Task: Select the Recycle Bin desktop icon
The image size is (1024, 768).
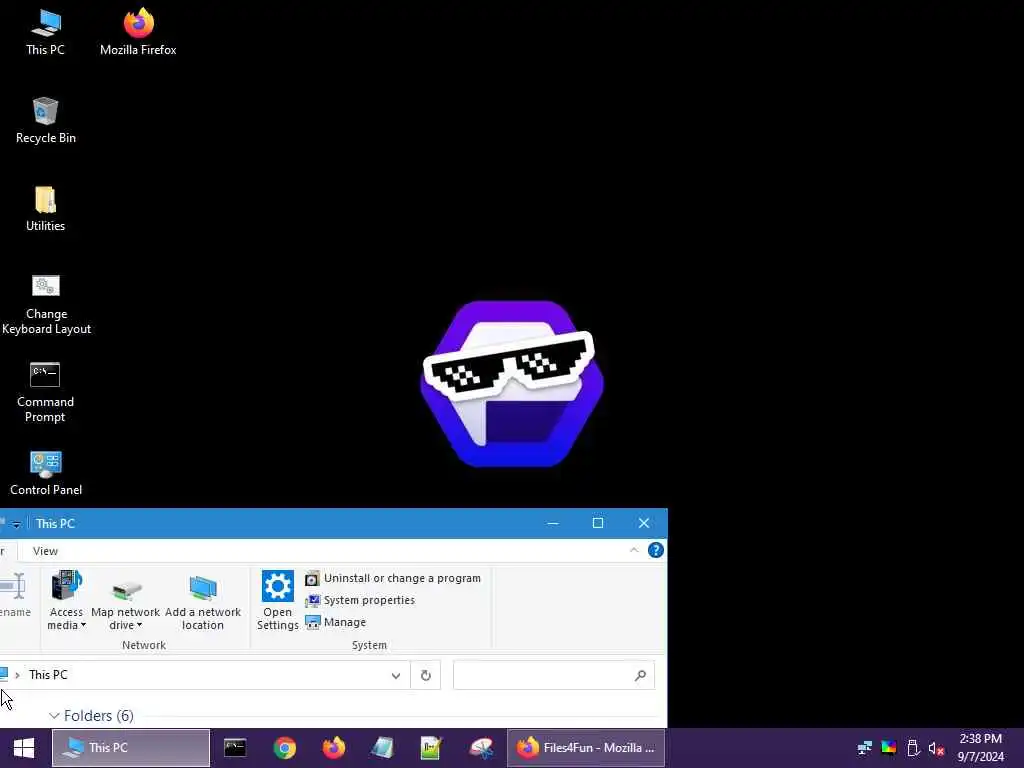Action: pyautogui.click(x=46, y=121)
